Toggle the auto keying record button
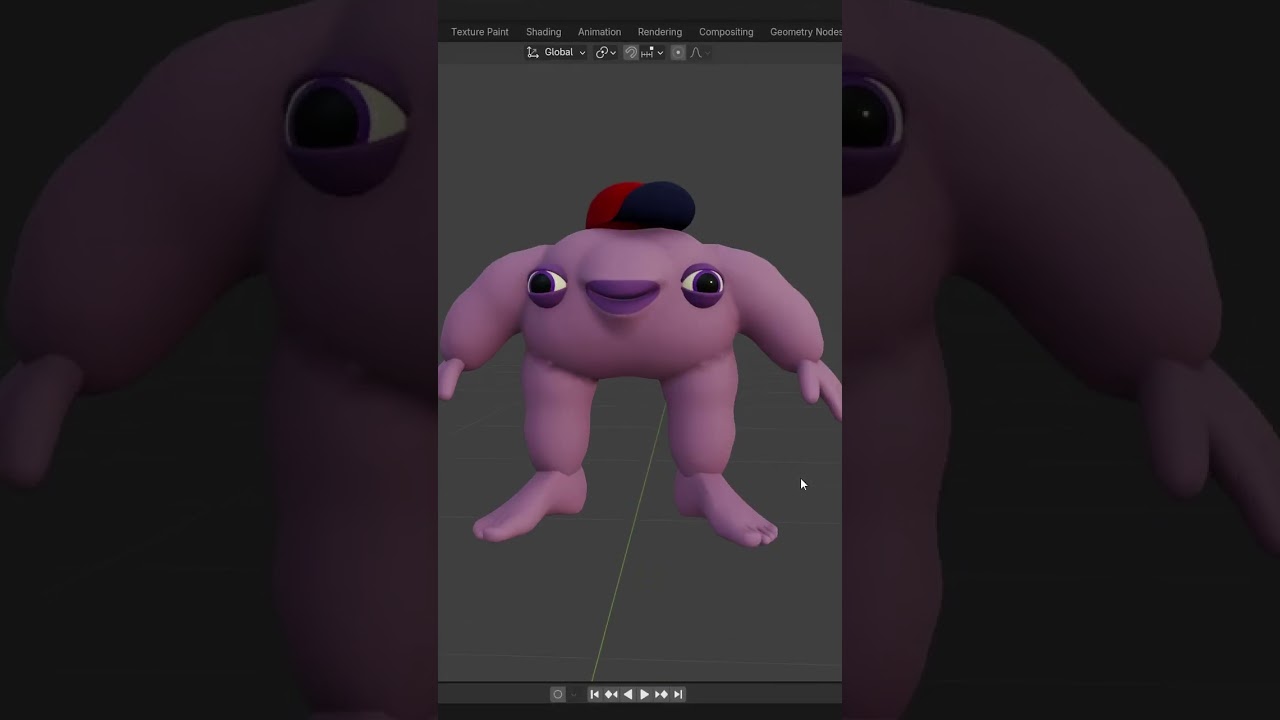Image resolution: width=1280 pixels, height=720 pixels. [558, 694]
